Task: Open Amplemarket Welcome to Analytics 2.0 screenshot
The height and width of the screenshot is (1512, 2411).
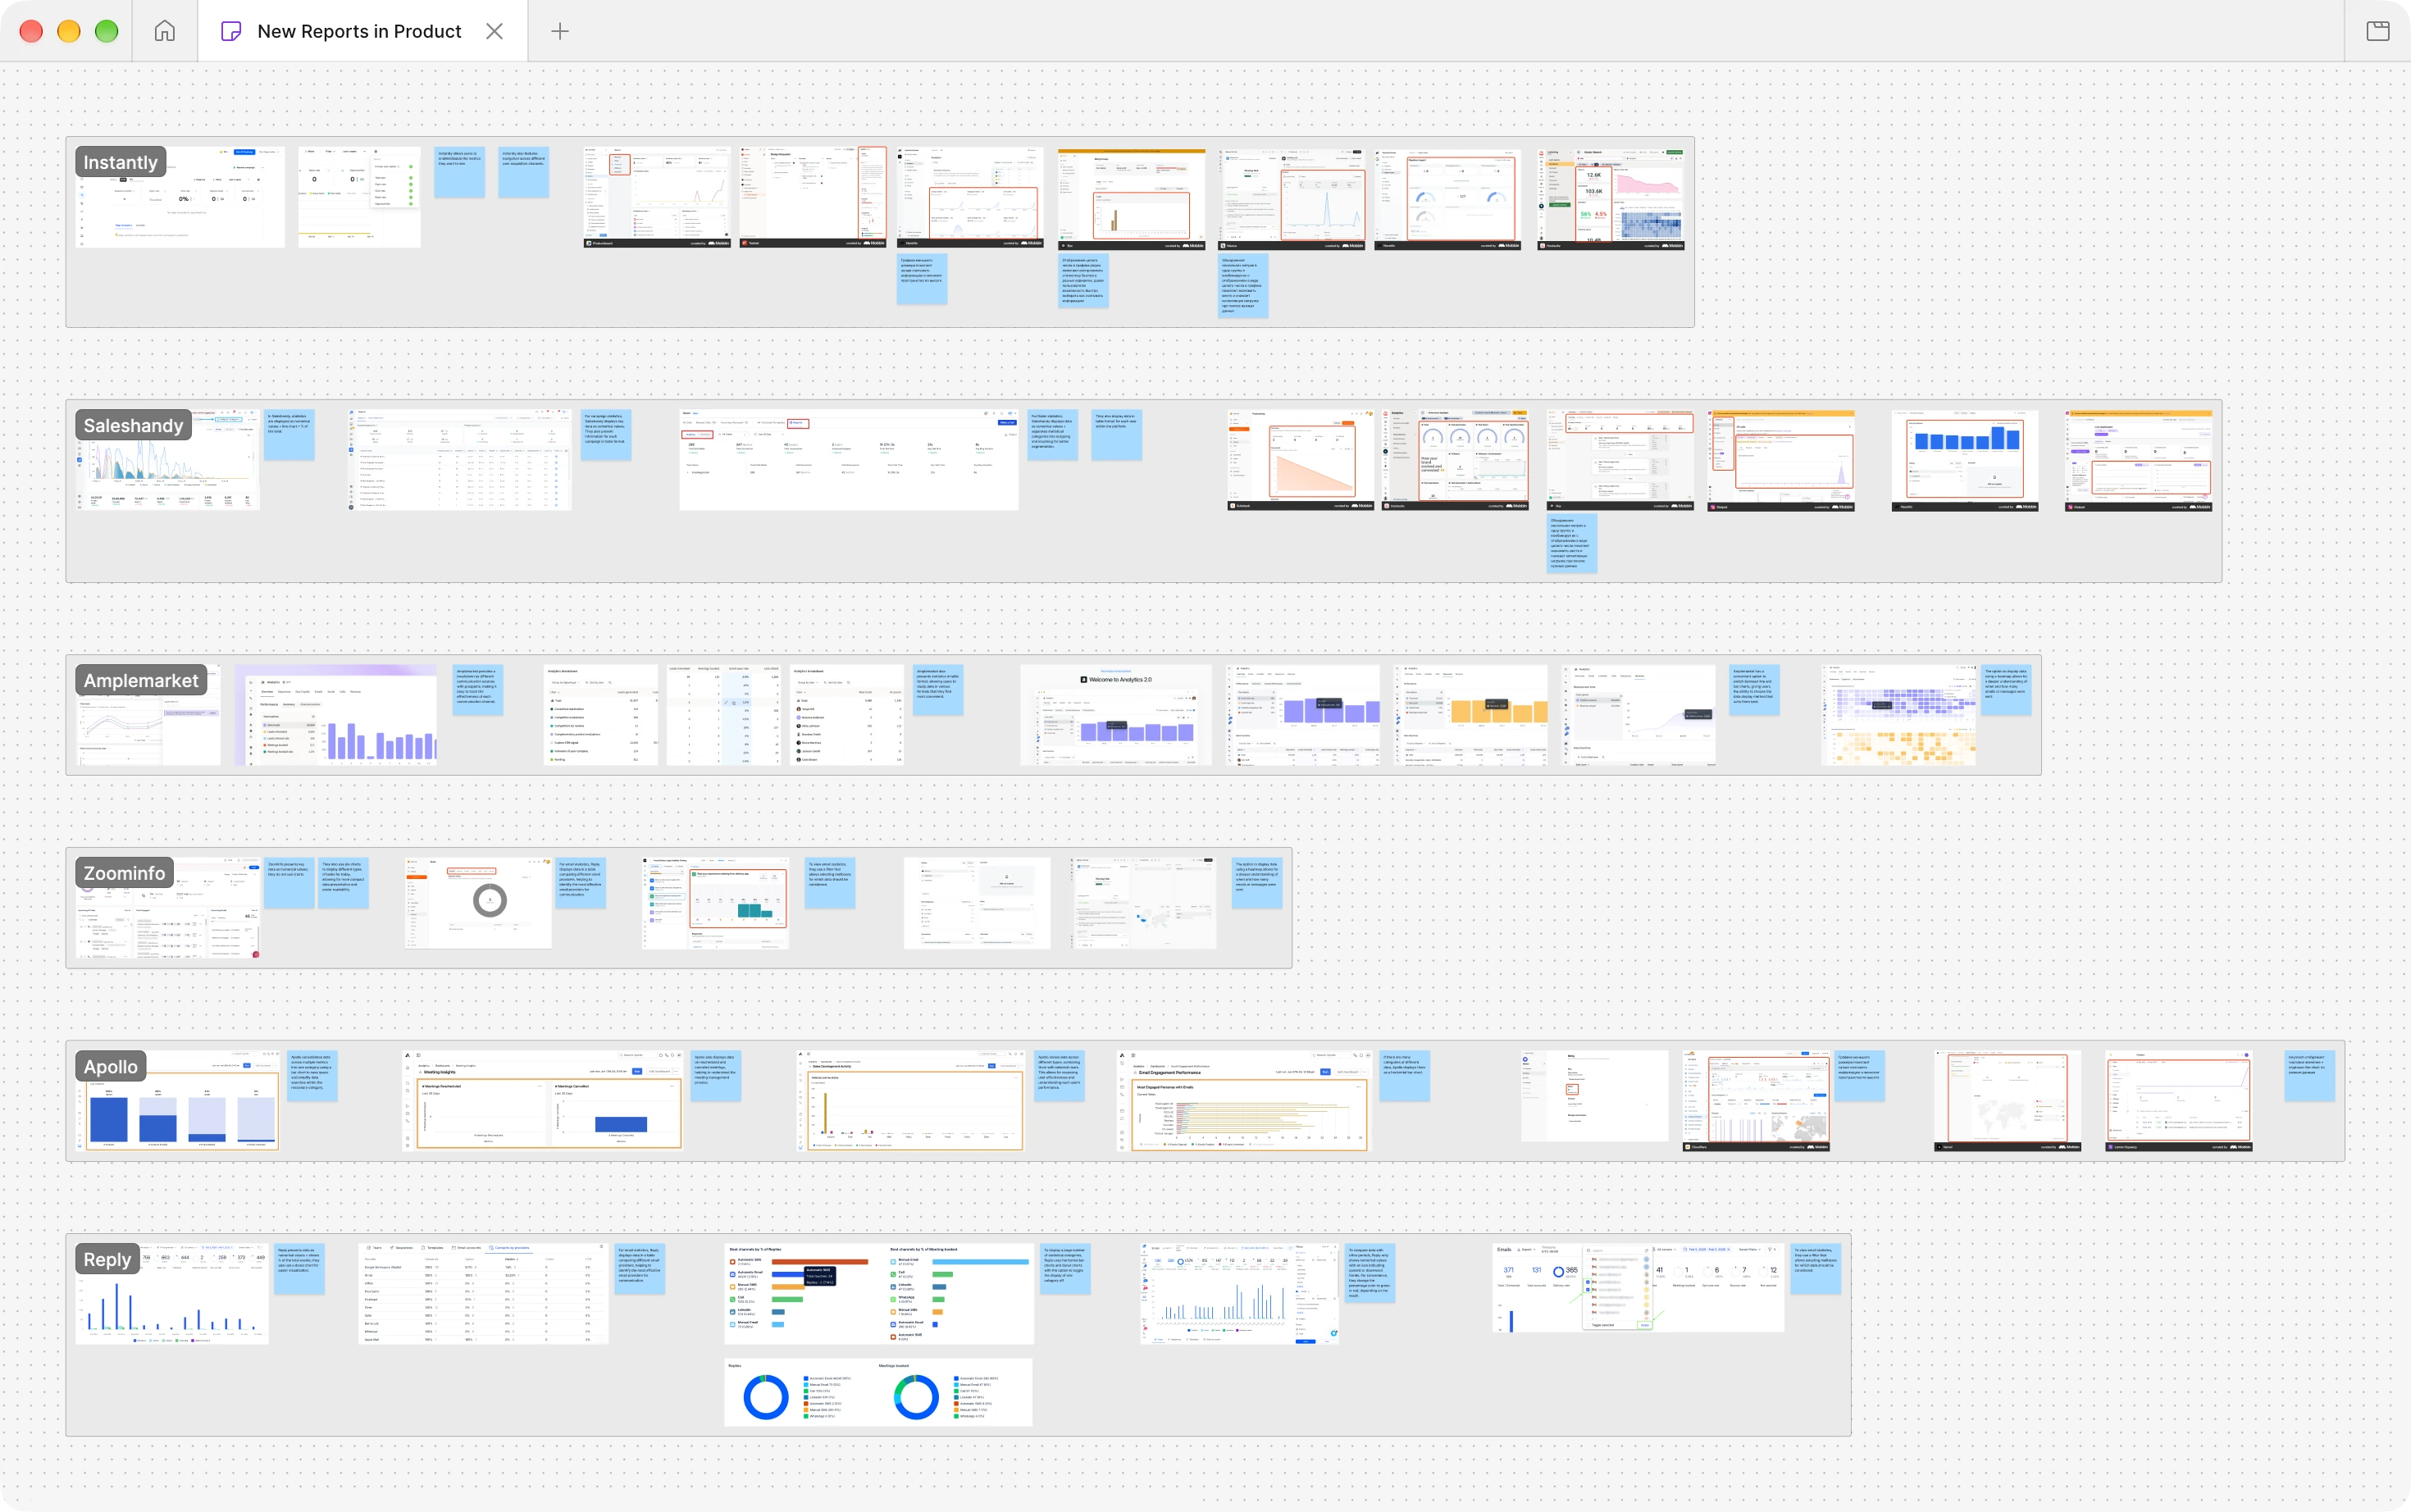Action: pyautogui.click(x=1116, y=715)
